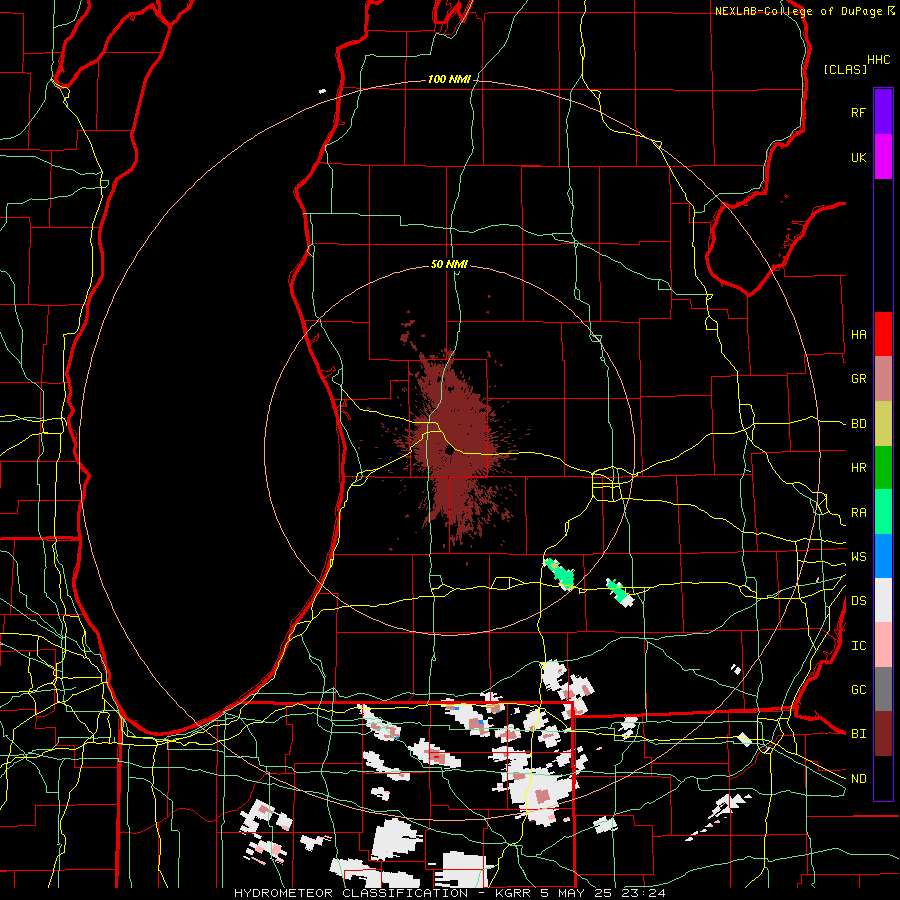The height and width of the screenshot is (900, 900).
Task: Click the bright green RA color swatch
Action: 883,512
